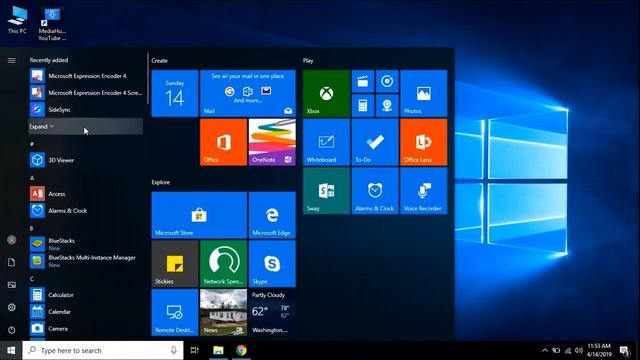
Task: Jump to letter B section header
Action: (32, 229)
